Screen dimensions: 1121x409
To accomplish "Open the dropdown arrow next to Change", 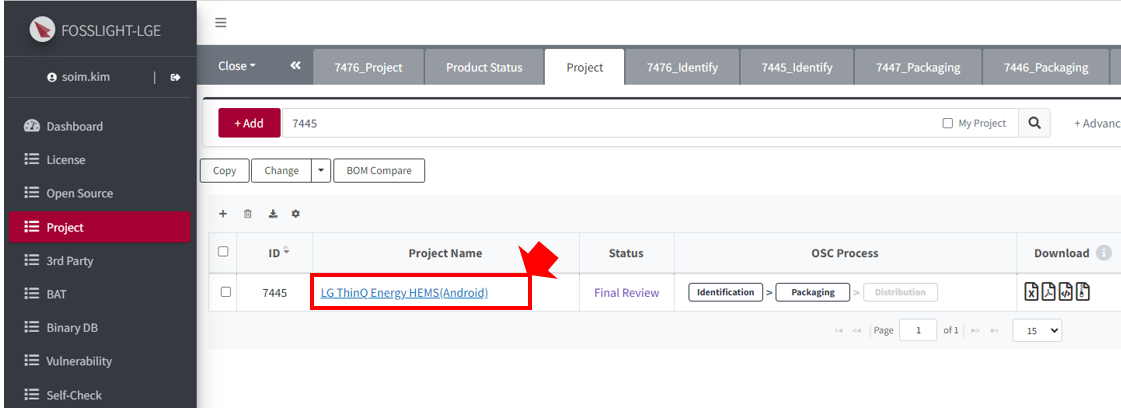I will pyautogui.click(x=321, y=171).
